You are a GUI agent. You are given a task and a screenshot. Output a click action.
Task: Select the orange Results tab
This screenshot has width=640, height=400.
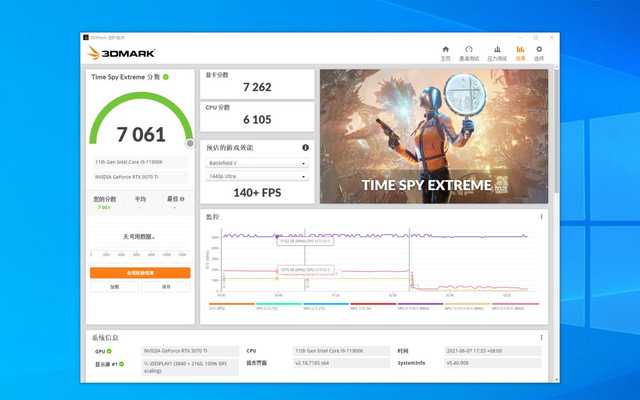520,53
